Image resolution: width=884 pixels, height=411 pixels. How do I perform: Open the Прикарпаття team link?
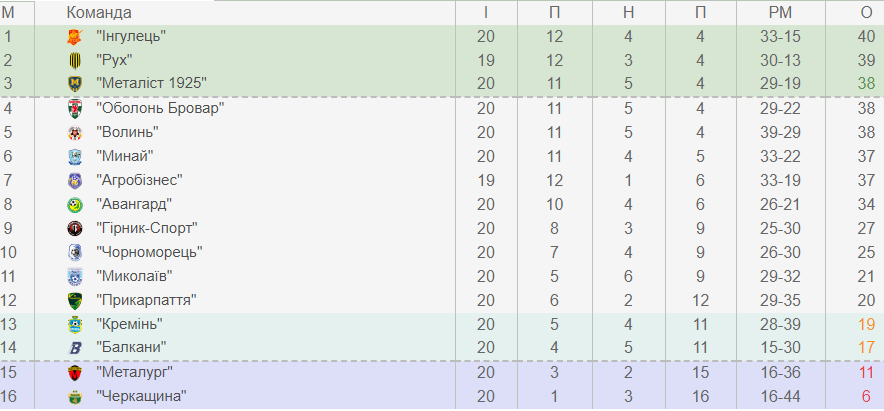(145, 300)
